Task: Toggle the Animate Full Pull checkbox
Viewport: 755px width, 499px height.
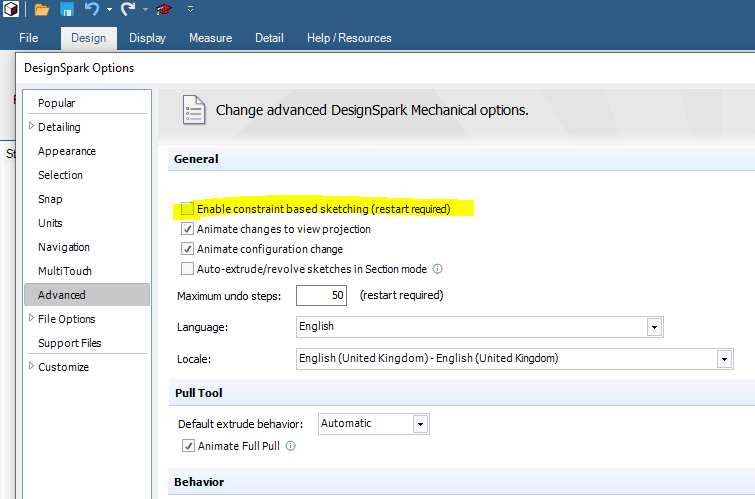Action: pyautogui.click(x=188, y=446)
